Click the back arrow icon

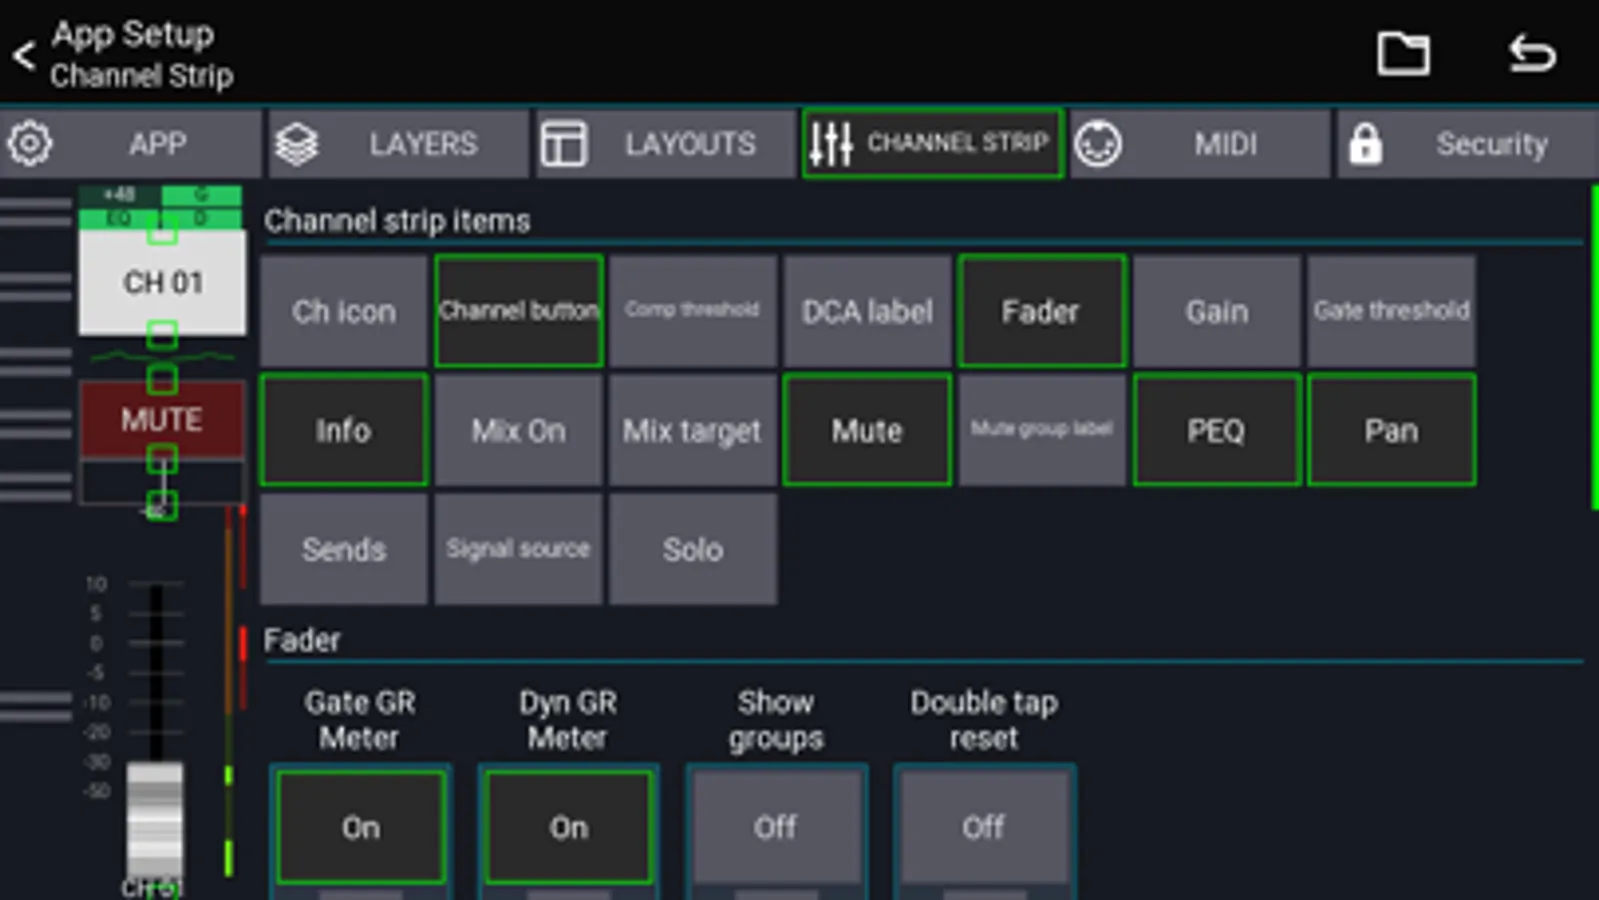coord(24,55)
